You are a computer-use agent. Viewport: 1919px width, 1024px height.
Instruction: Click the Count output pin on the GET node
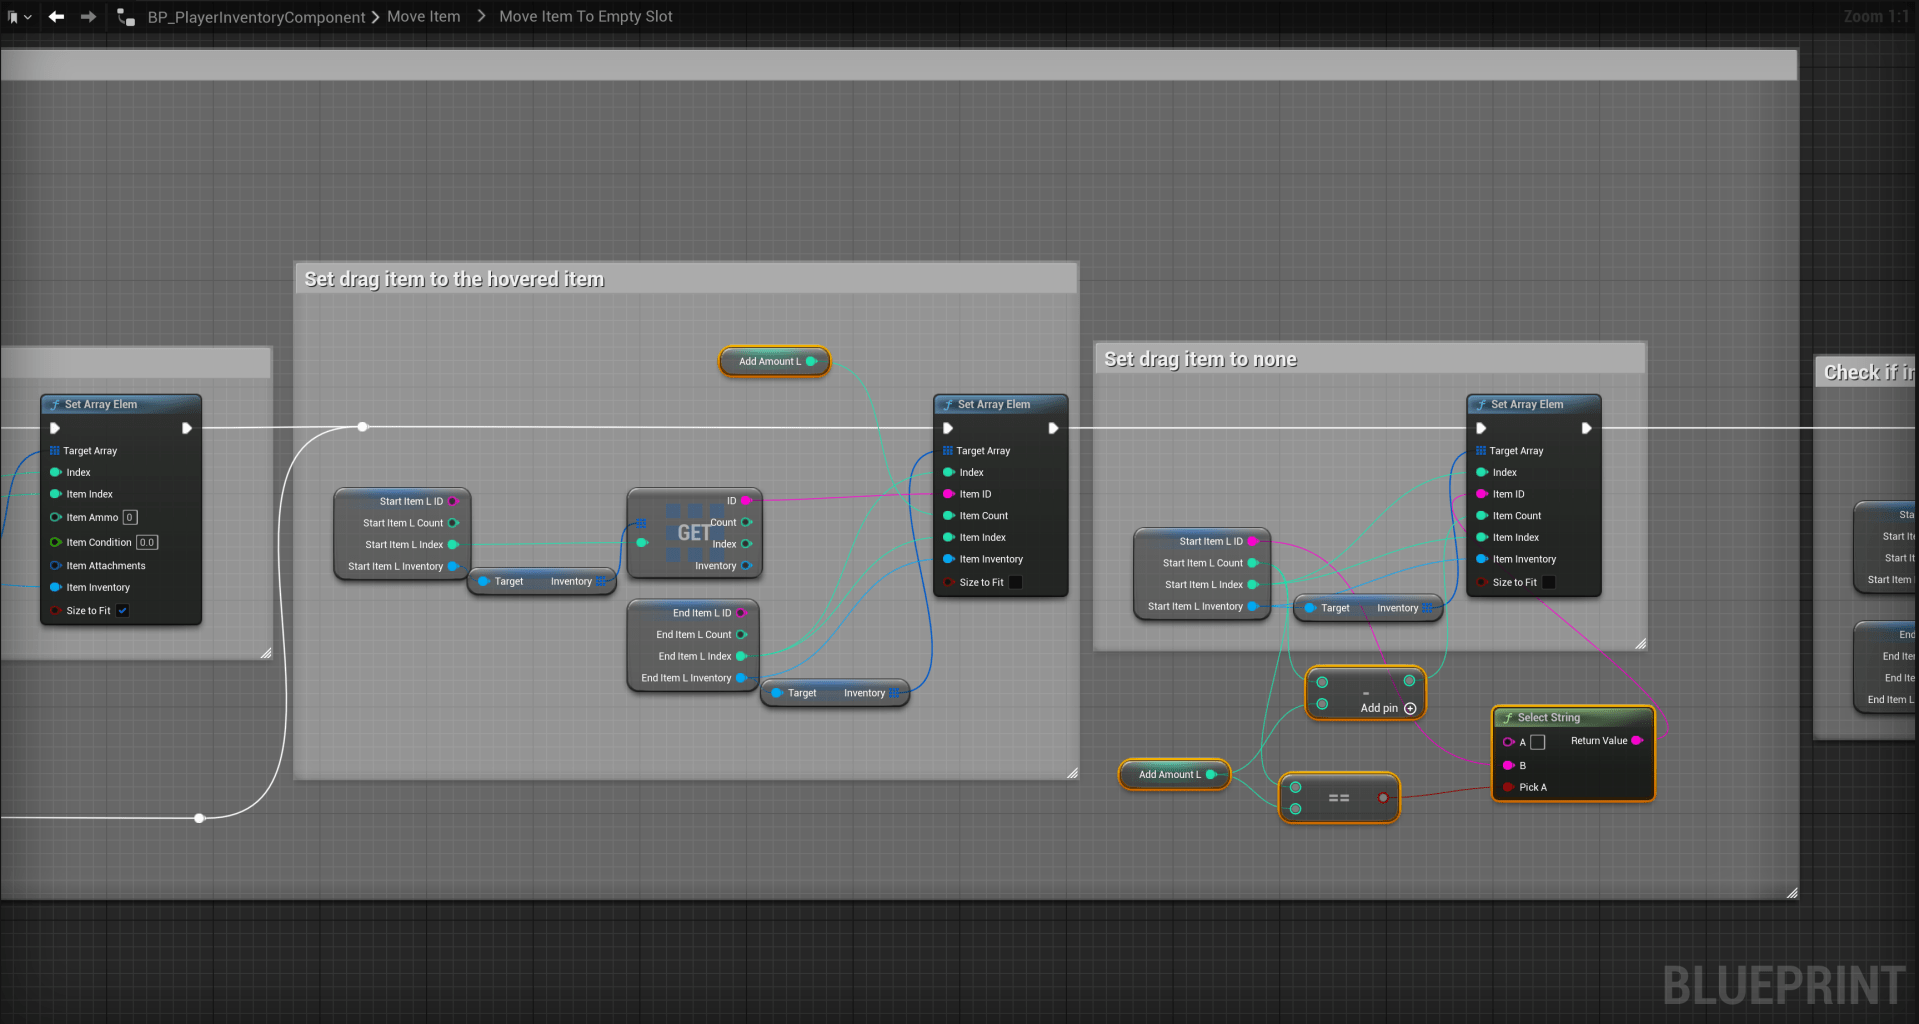[x=746, y=523]
